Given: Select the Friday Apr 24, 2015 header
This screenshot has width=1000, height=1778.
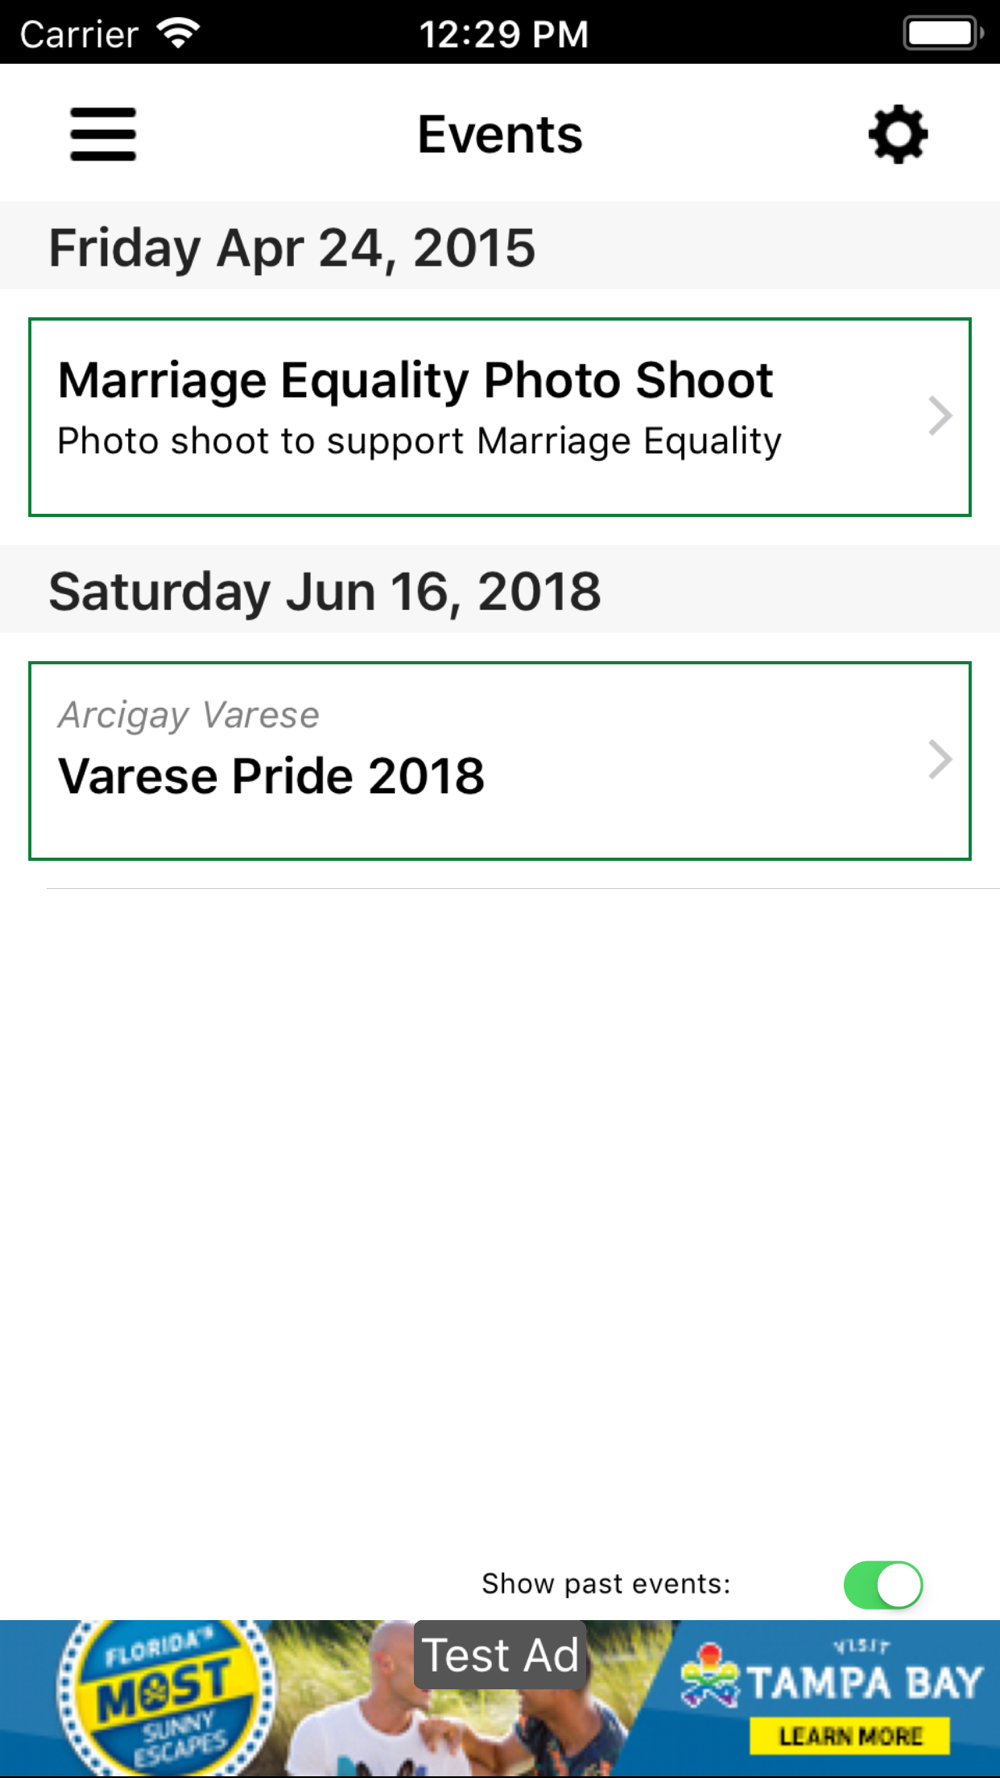Looking at the screenshot, I should pos(500,246).
